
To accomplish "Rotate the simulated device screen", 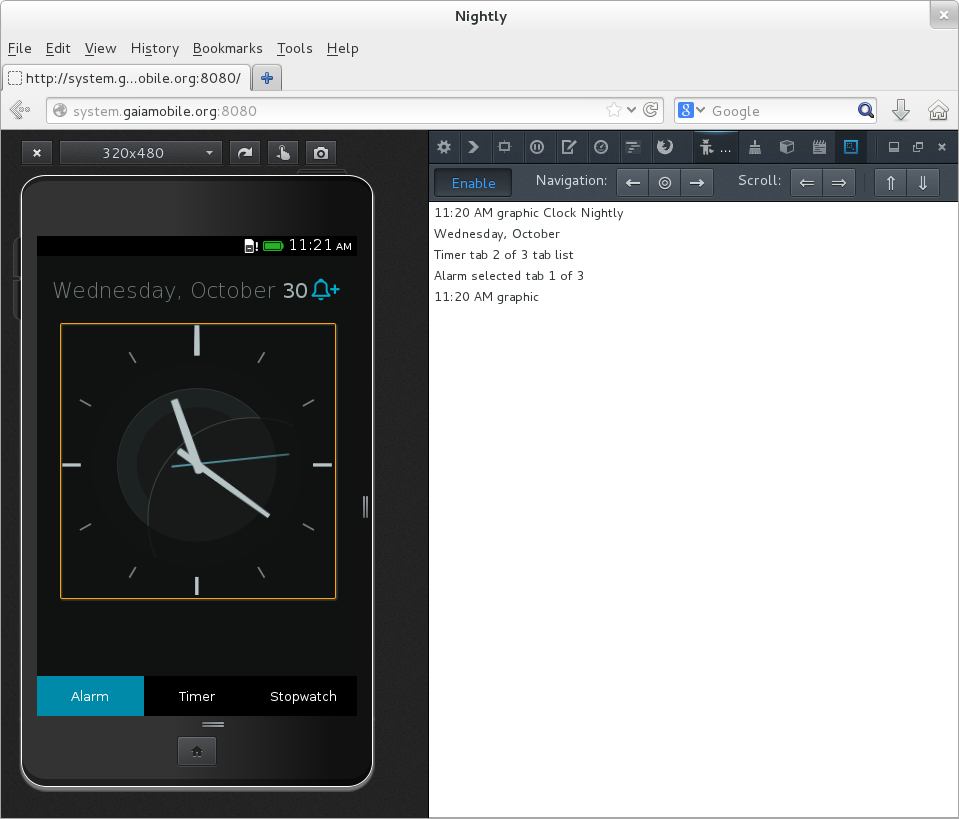I will (x=244, y=153).
